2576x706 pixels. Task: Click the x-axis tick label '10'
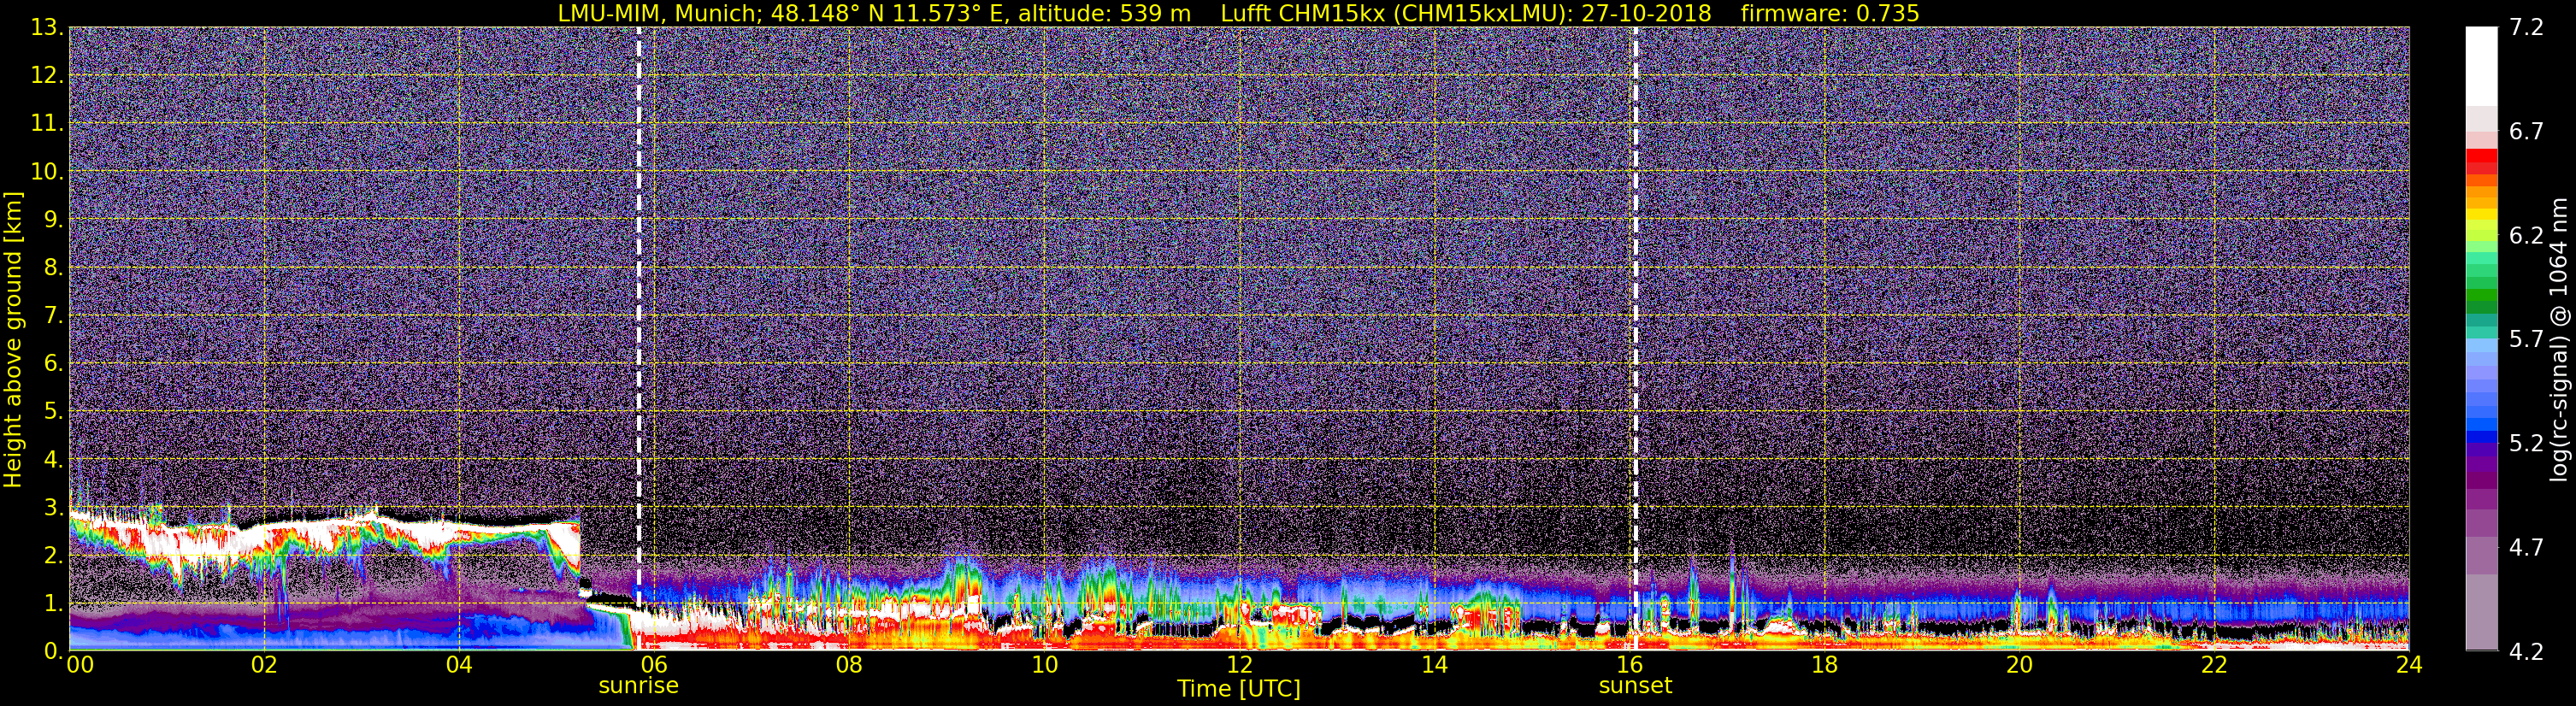point(1044,665)
